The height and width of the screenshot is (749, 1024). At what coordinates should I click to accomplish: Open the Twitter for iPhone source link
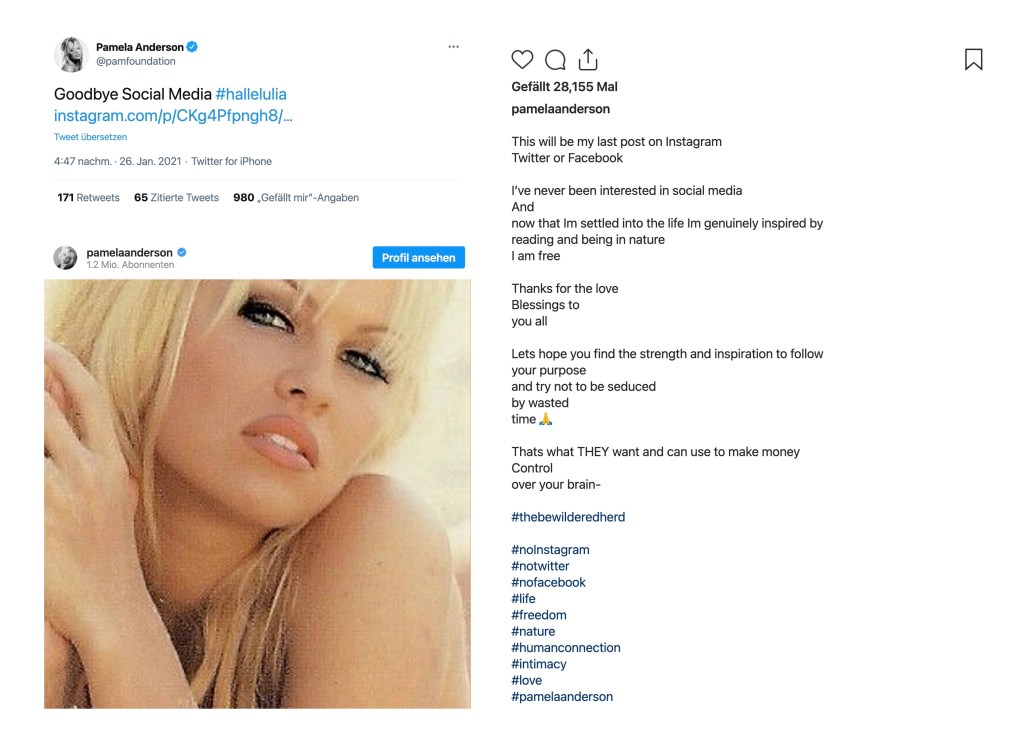pos(231,161)
